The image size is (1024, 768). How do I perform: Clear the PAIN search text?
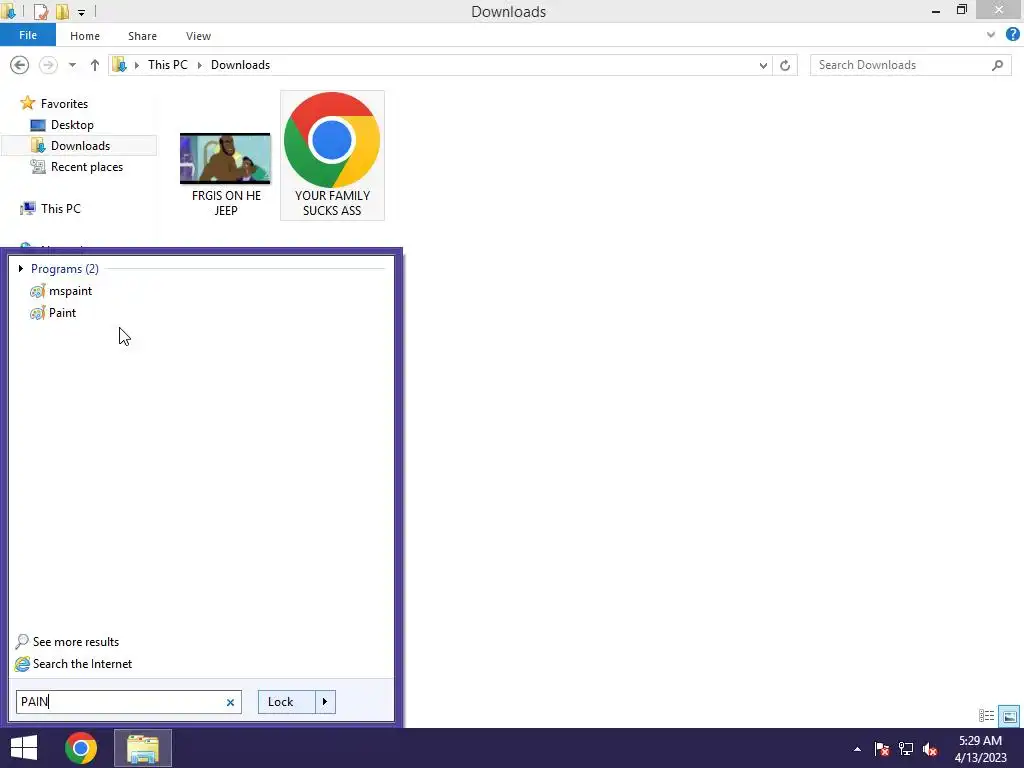(230, 703)
